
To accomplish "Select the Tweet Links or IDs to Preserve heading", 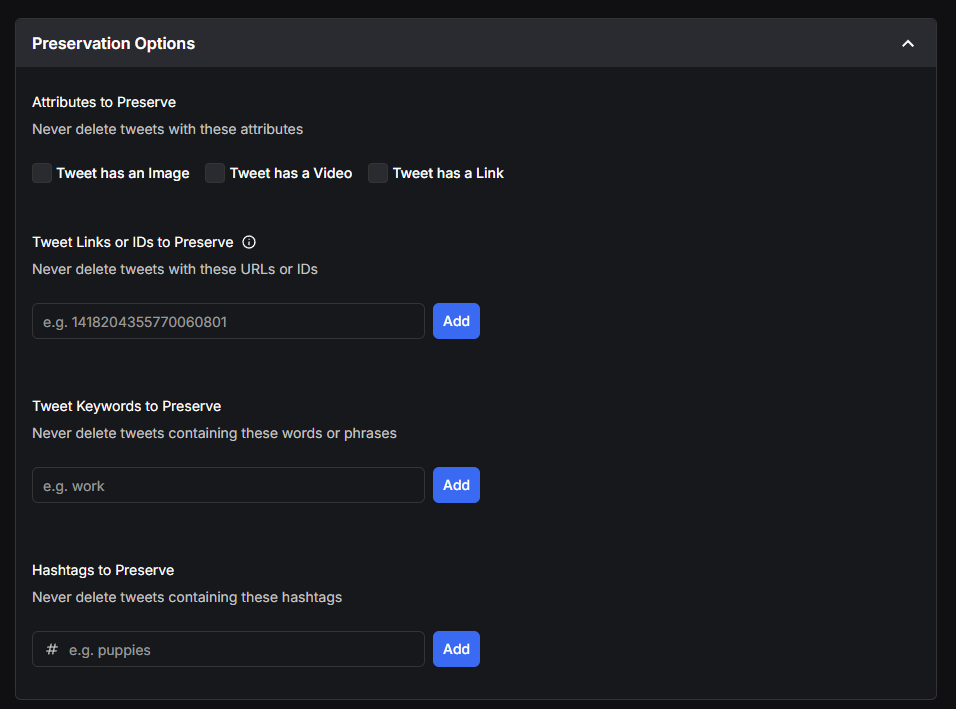I will [132, 242].
